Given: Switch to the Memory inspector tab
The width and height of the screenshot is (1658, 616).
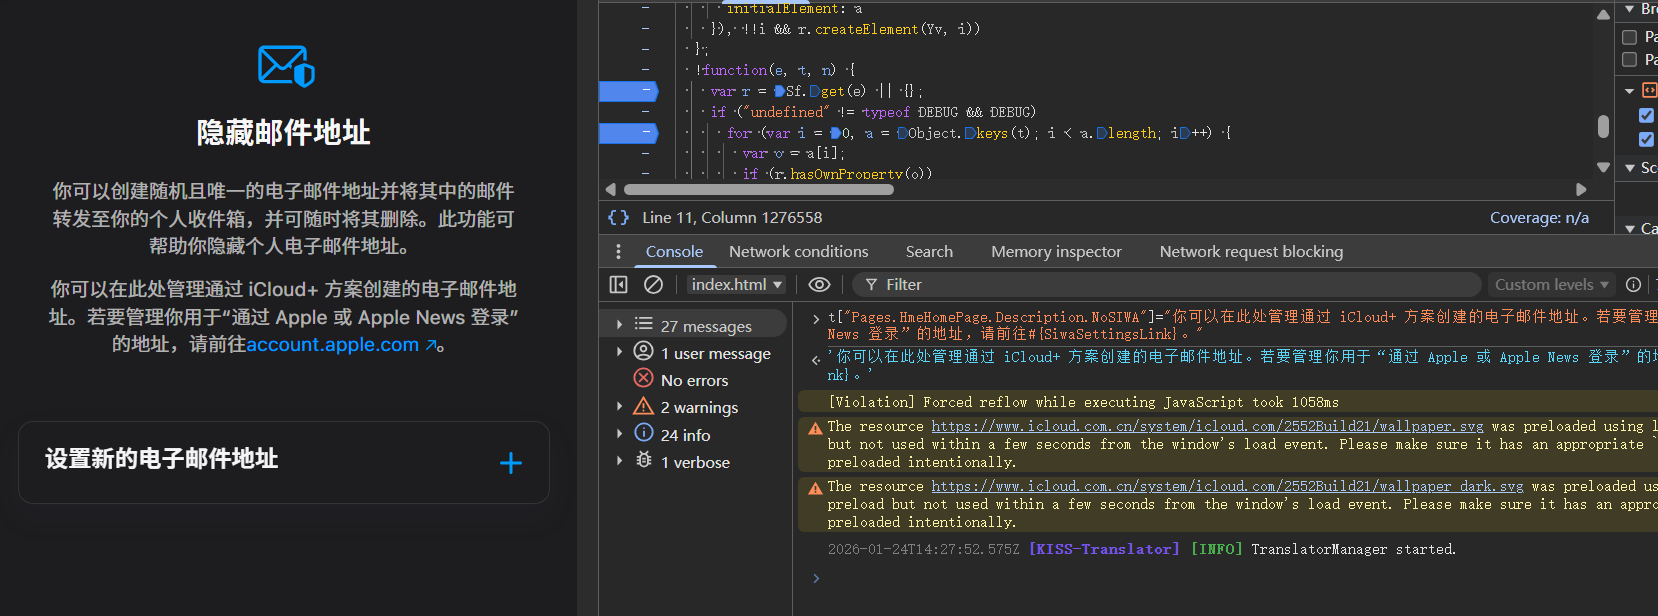Looking at the screenshot, I should pyautogui.click(x=1056, y=252).
